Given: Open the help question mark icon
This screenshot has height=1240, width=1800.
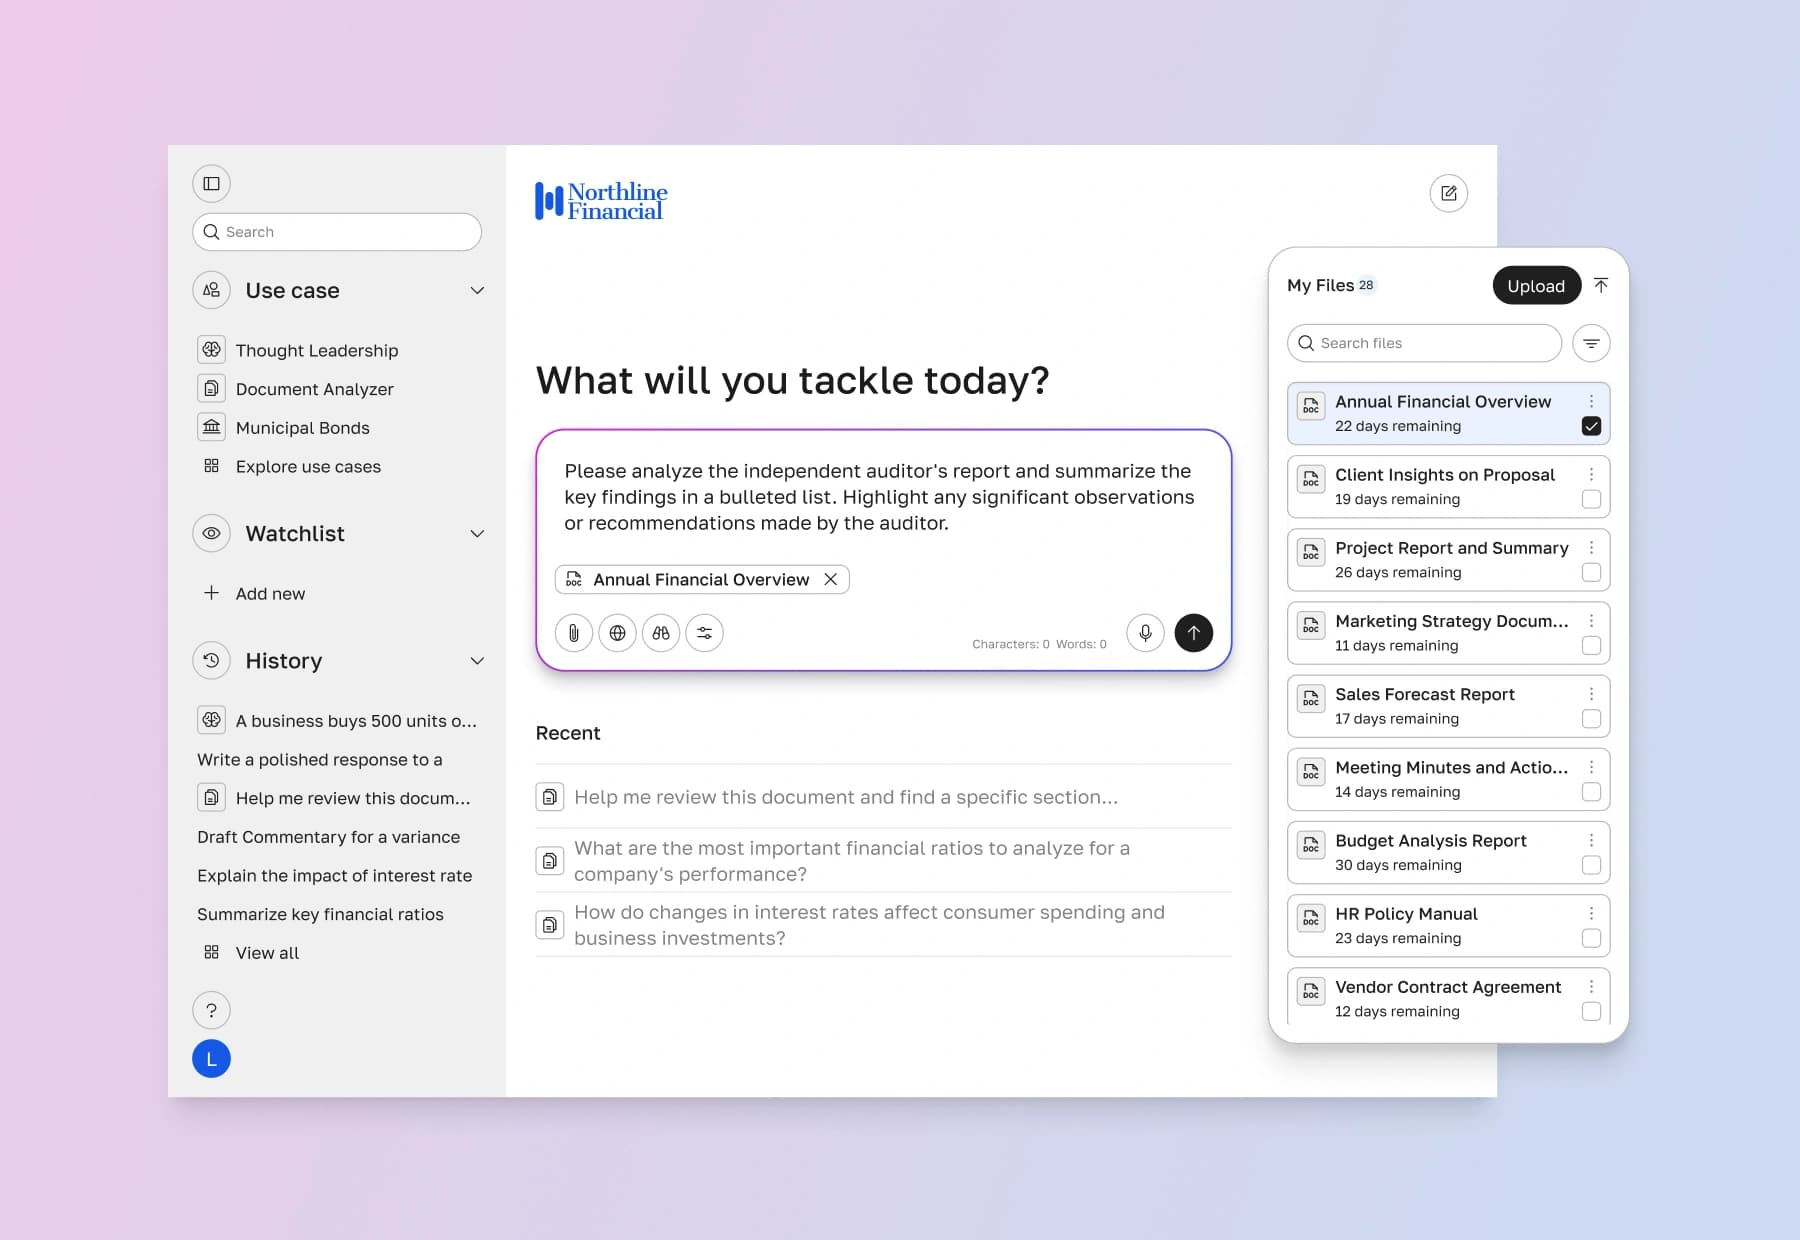Looking at the screenshot, I should coord(211,1011).
